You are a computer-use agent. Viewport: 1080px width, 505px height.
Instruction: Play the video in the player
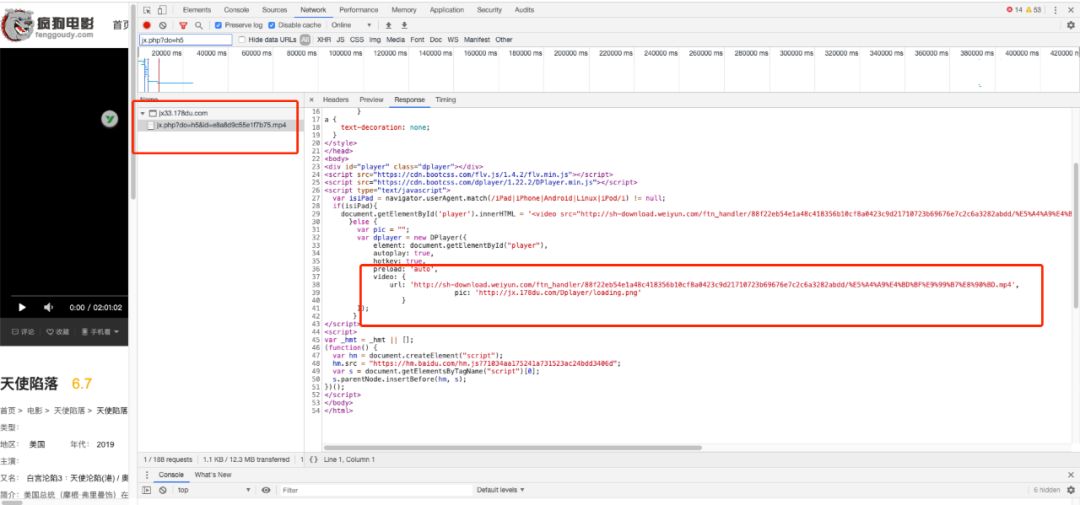click(x=22, y=307)
